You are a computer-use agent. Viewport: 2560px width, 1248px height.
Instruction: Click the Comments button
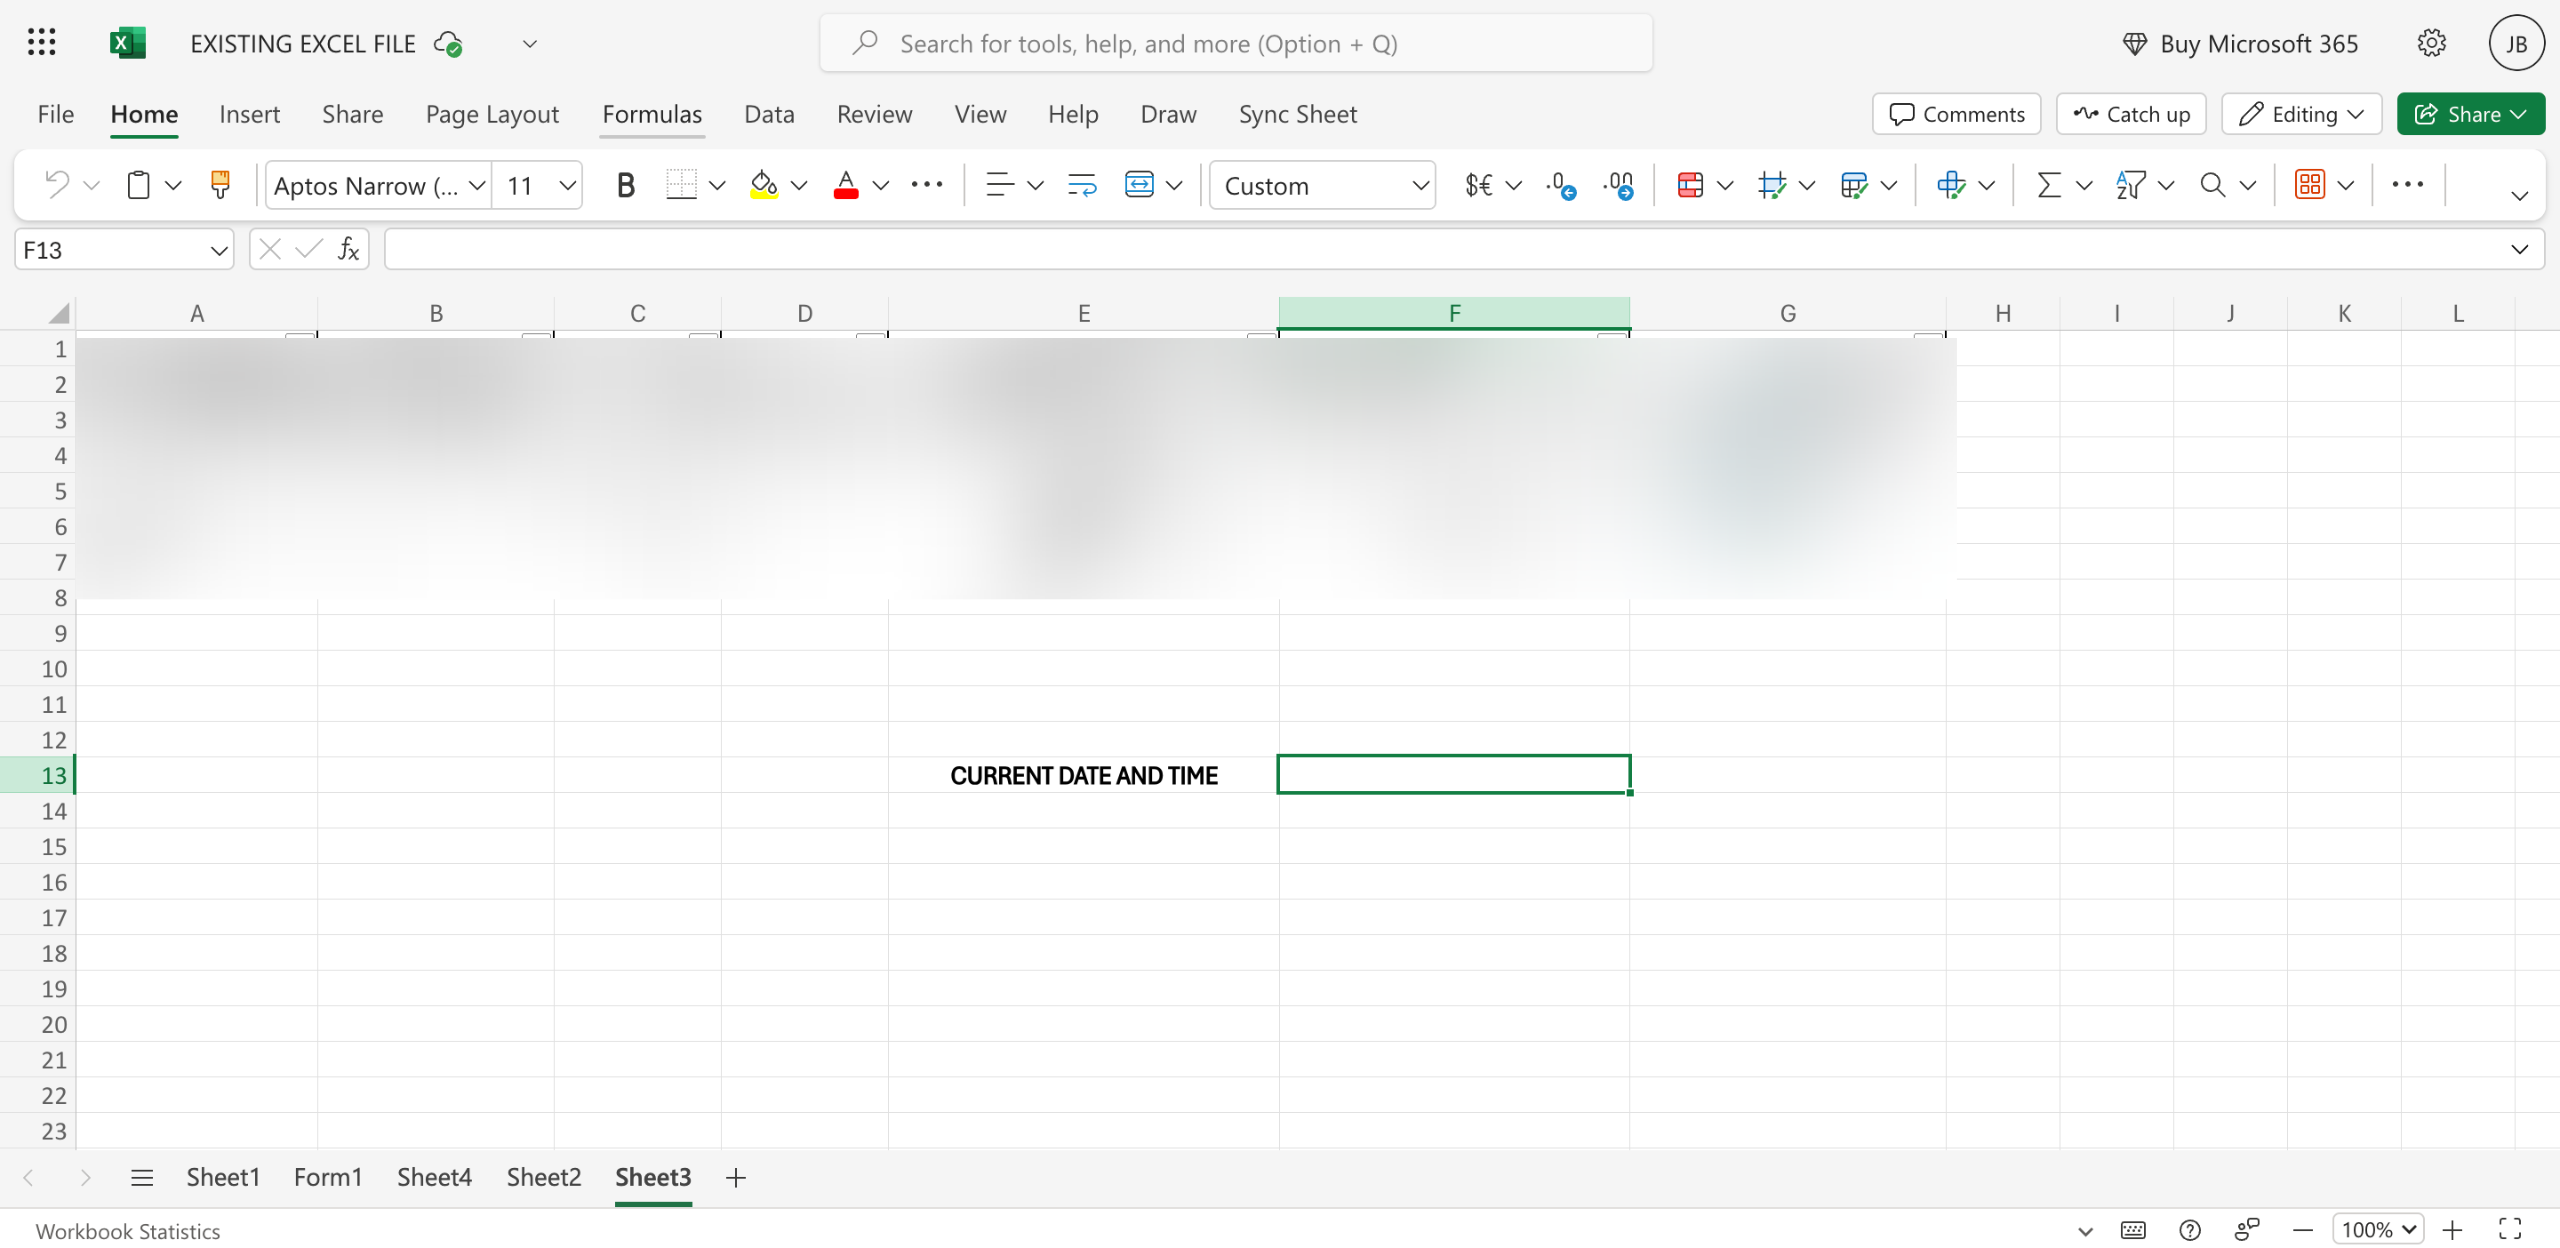coord(1956,114)
